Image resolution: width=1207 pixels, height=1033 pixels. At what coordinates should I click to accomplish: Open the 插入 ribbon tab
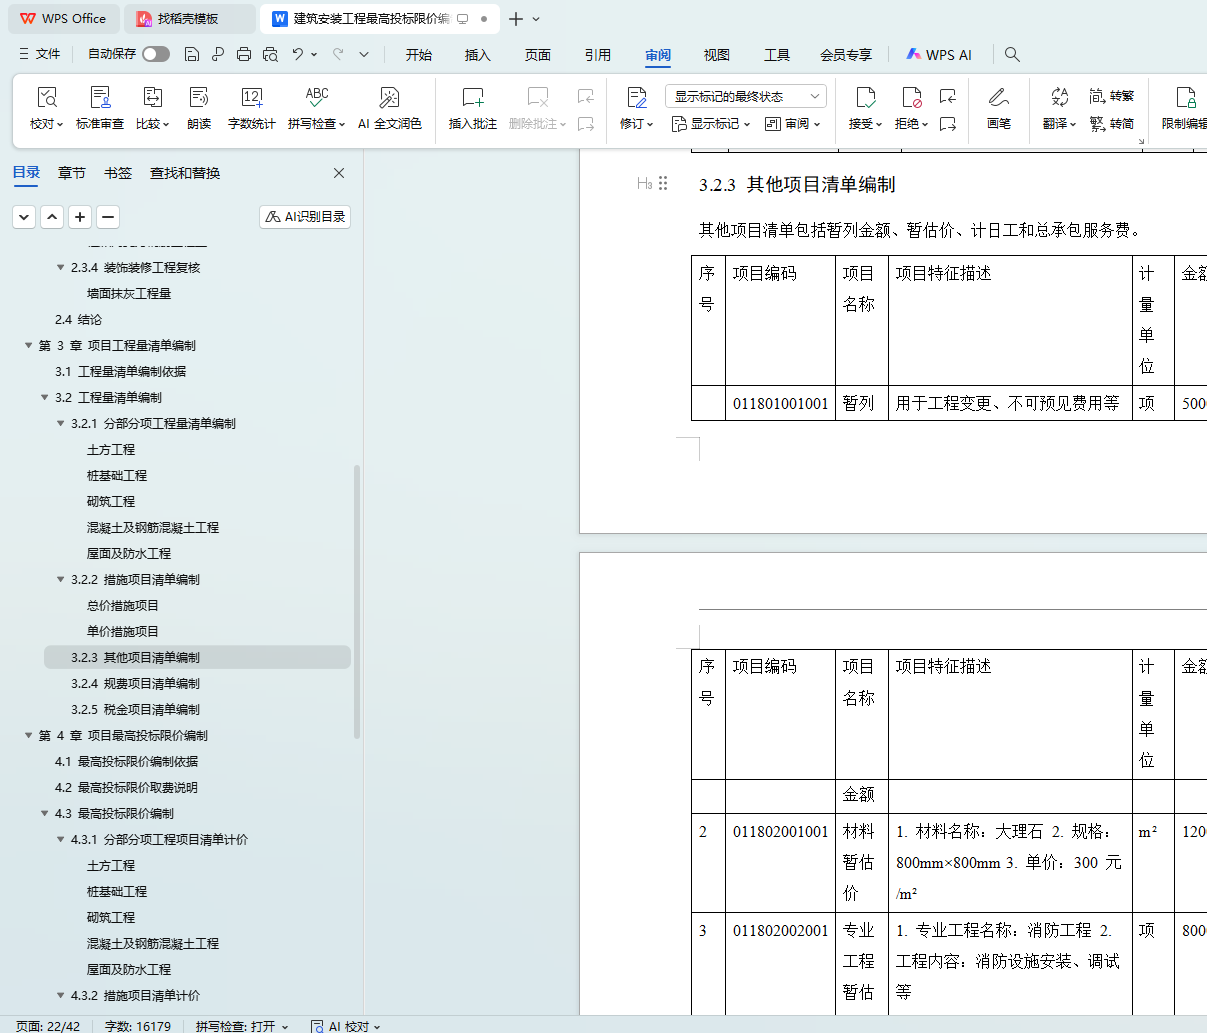(478, 55)
